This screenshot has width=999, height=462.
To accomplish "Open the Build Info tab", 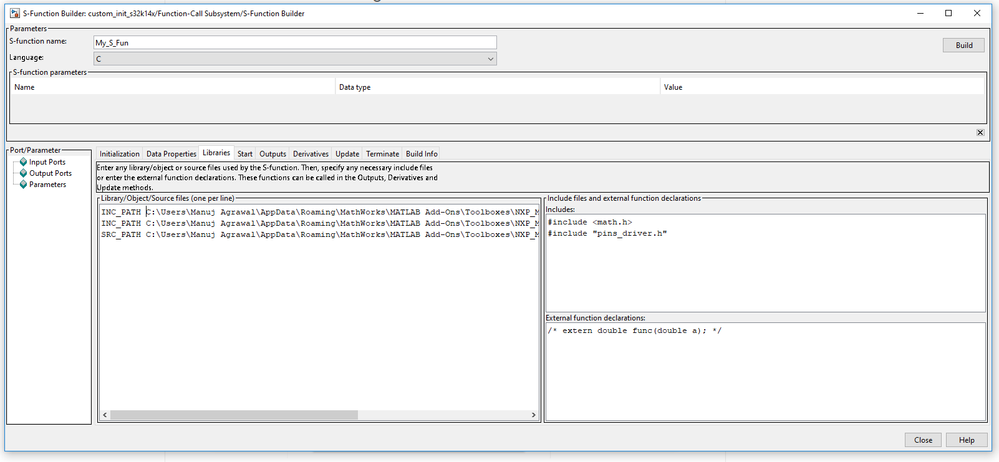I will [x=422, y=154].
